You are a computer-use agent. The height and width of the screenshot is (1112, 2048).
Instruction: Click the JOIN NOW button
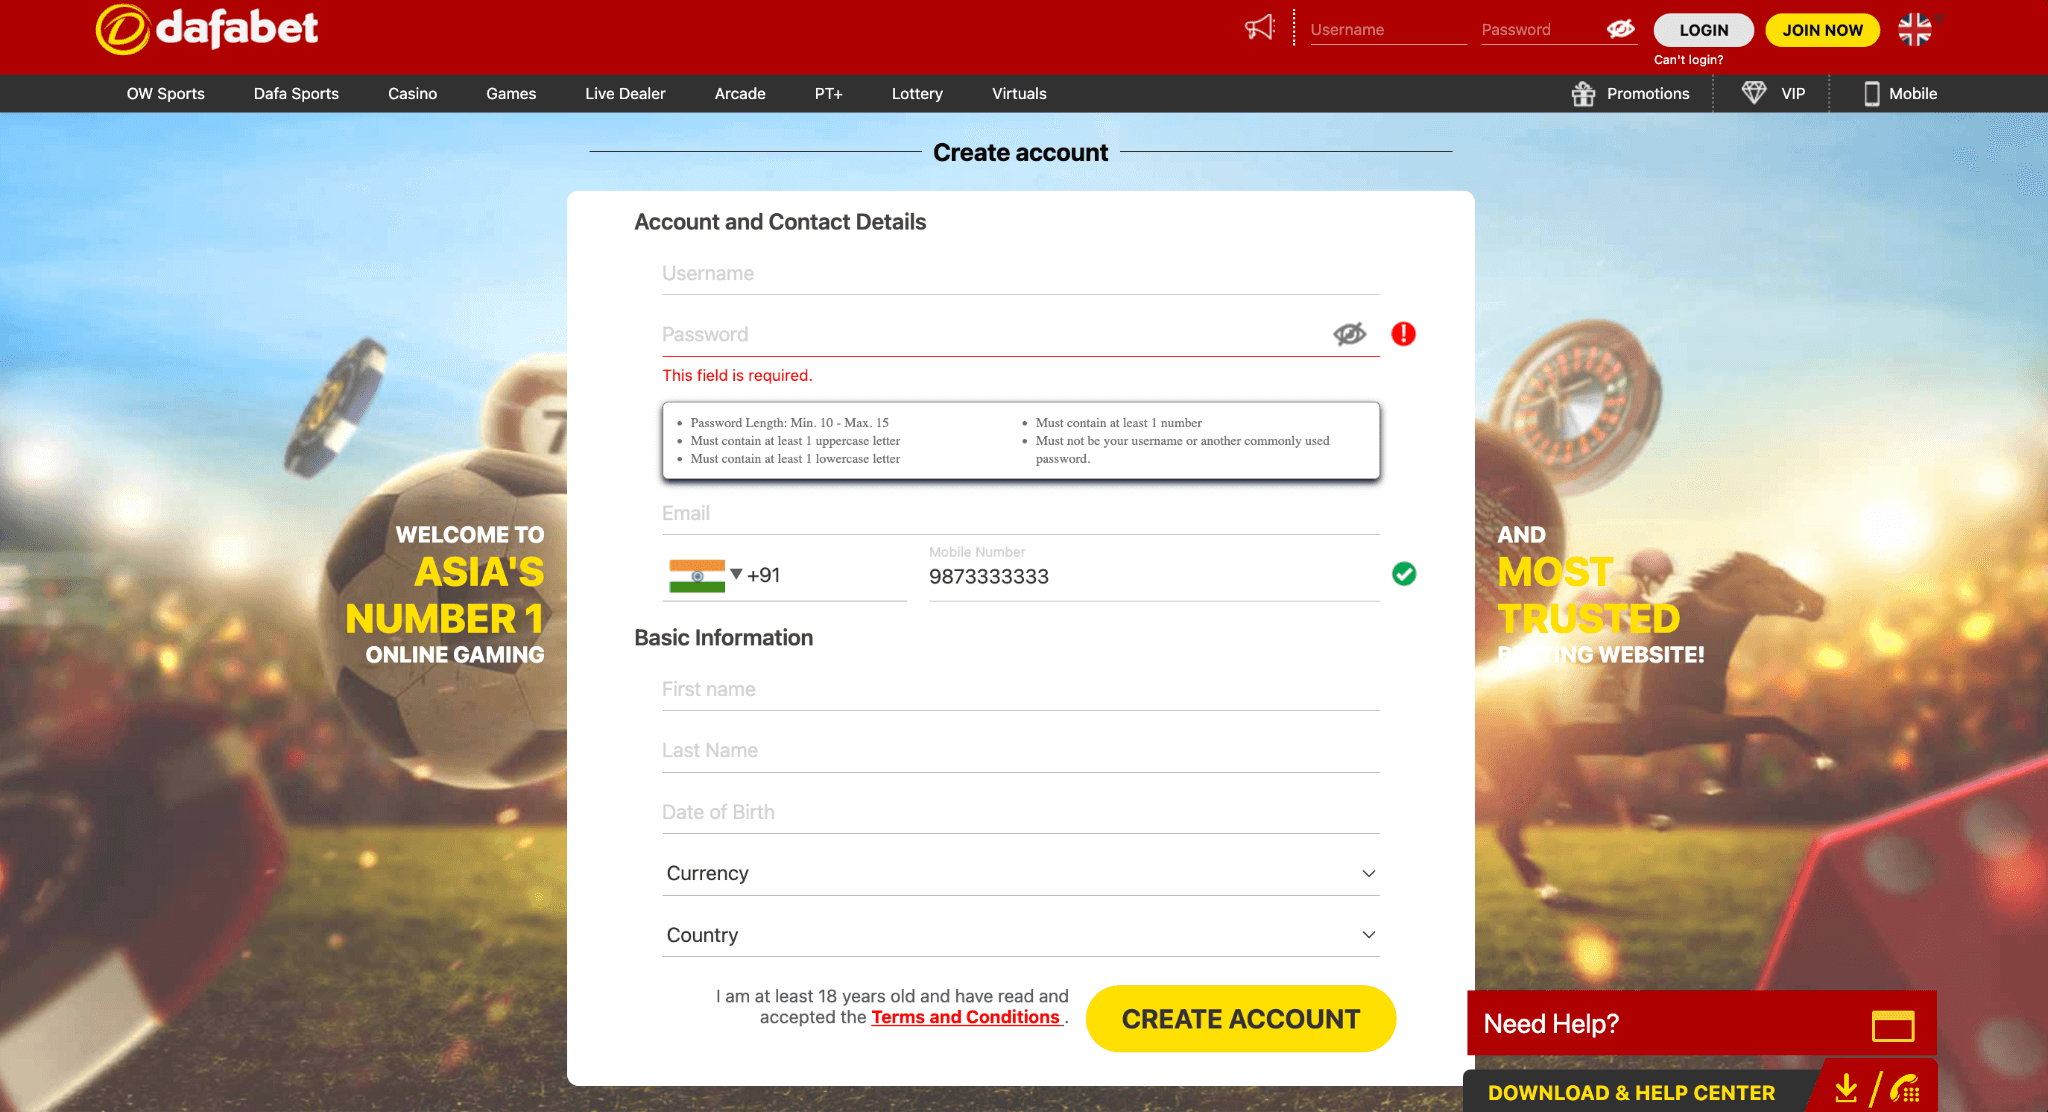click(x=1822, y=30)
